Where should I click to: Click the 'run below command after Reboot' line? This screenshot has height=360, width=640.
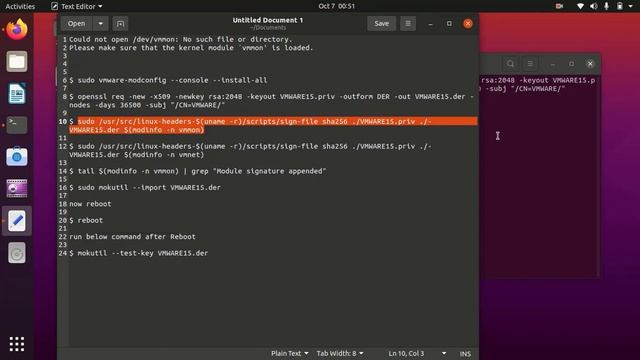click(132, 237)
